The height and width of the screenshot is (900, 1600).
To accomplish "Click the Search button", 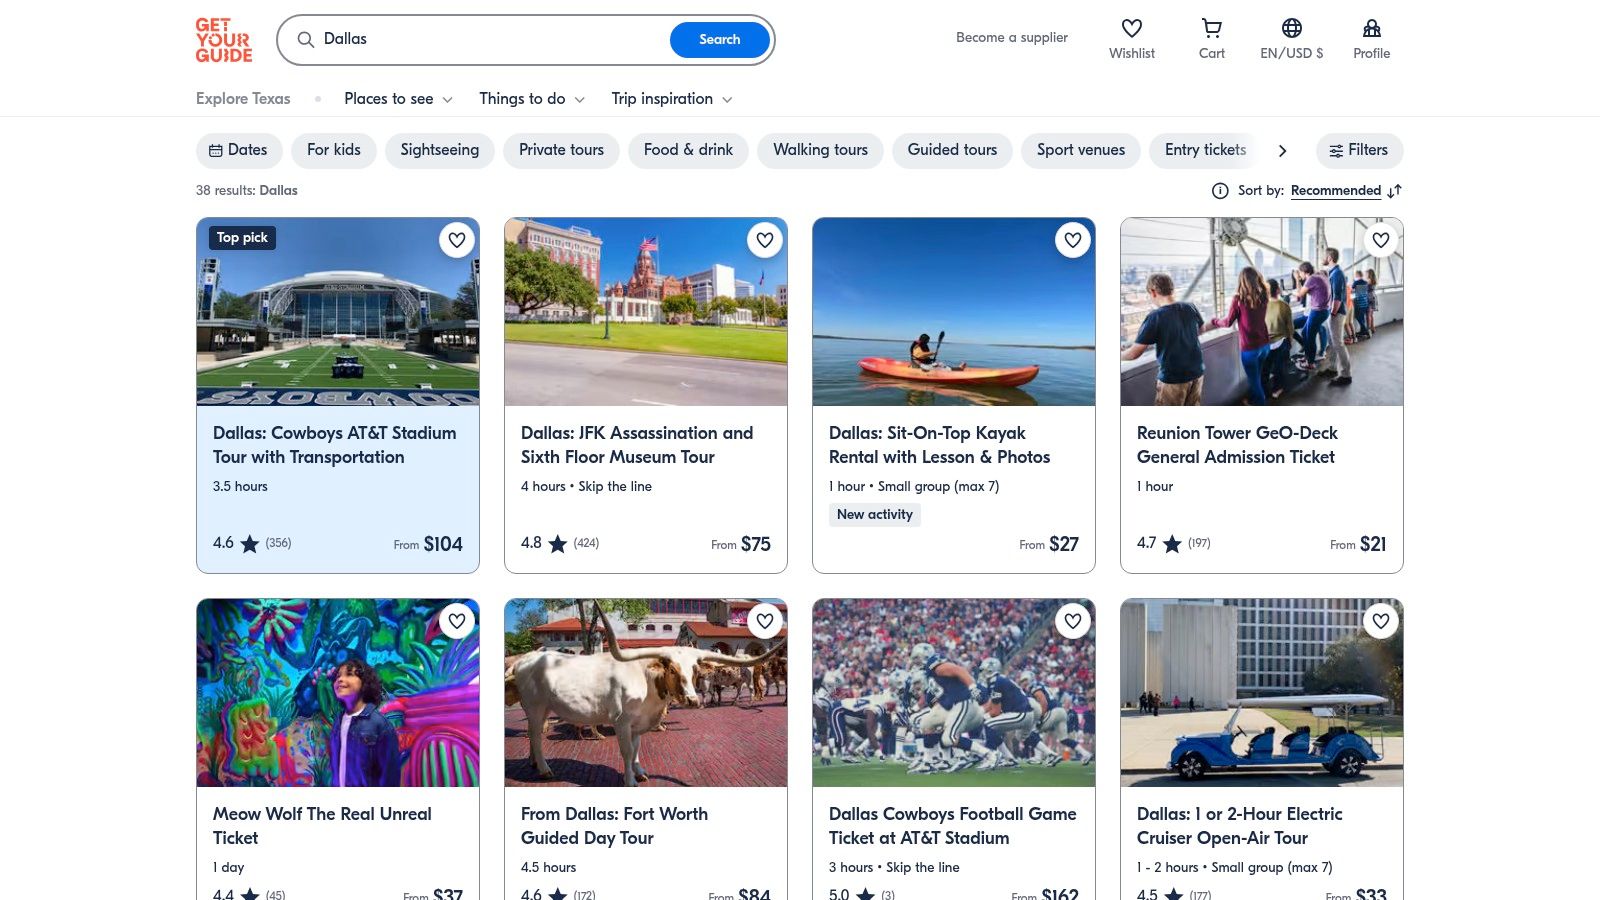I will 719,39.
